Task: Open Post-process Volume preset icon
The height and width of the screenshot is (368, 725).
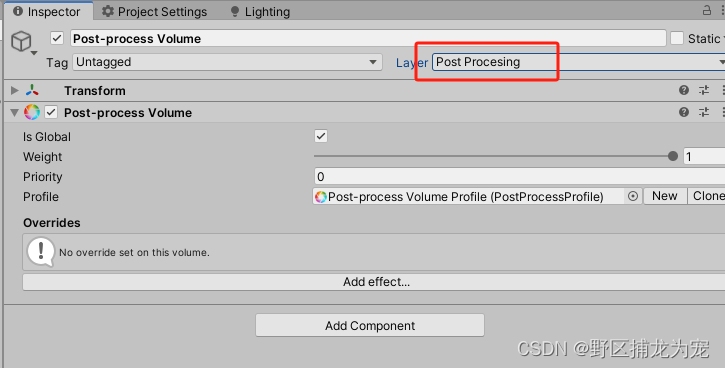Action: coord(704,112)
